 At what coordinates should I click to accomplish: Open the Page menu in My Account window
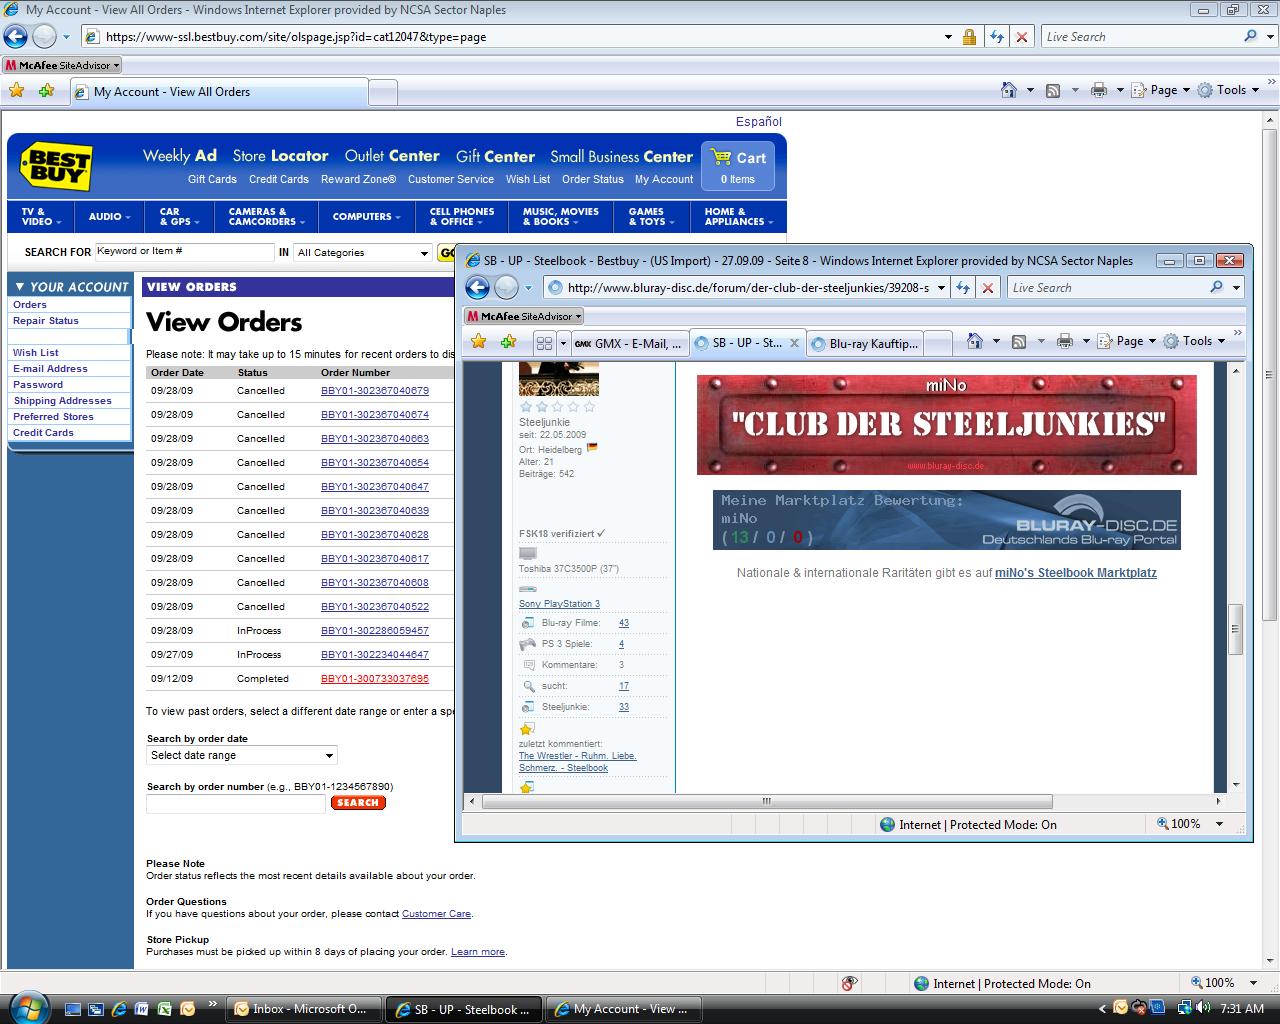pos(1160,90)
